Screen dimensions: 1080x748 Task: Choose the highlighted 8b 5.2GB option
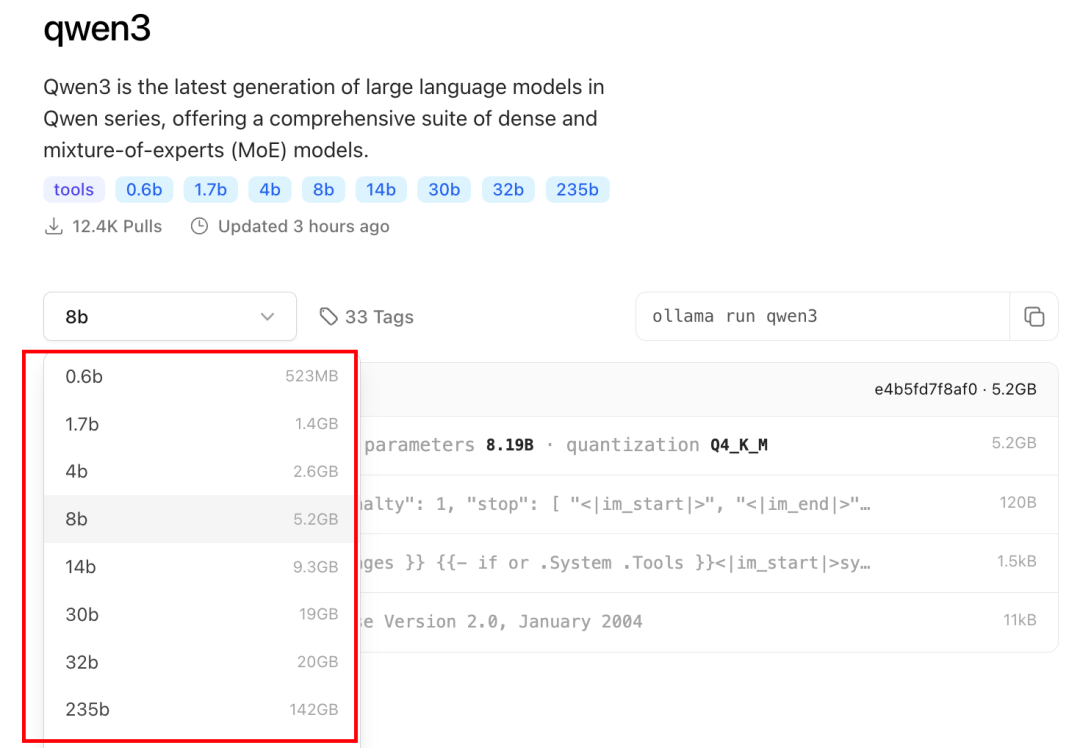198,519
